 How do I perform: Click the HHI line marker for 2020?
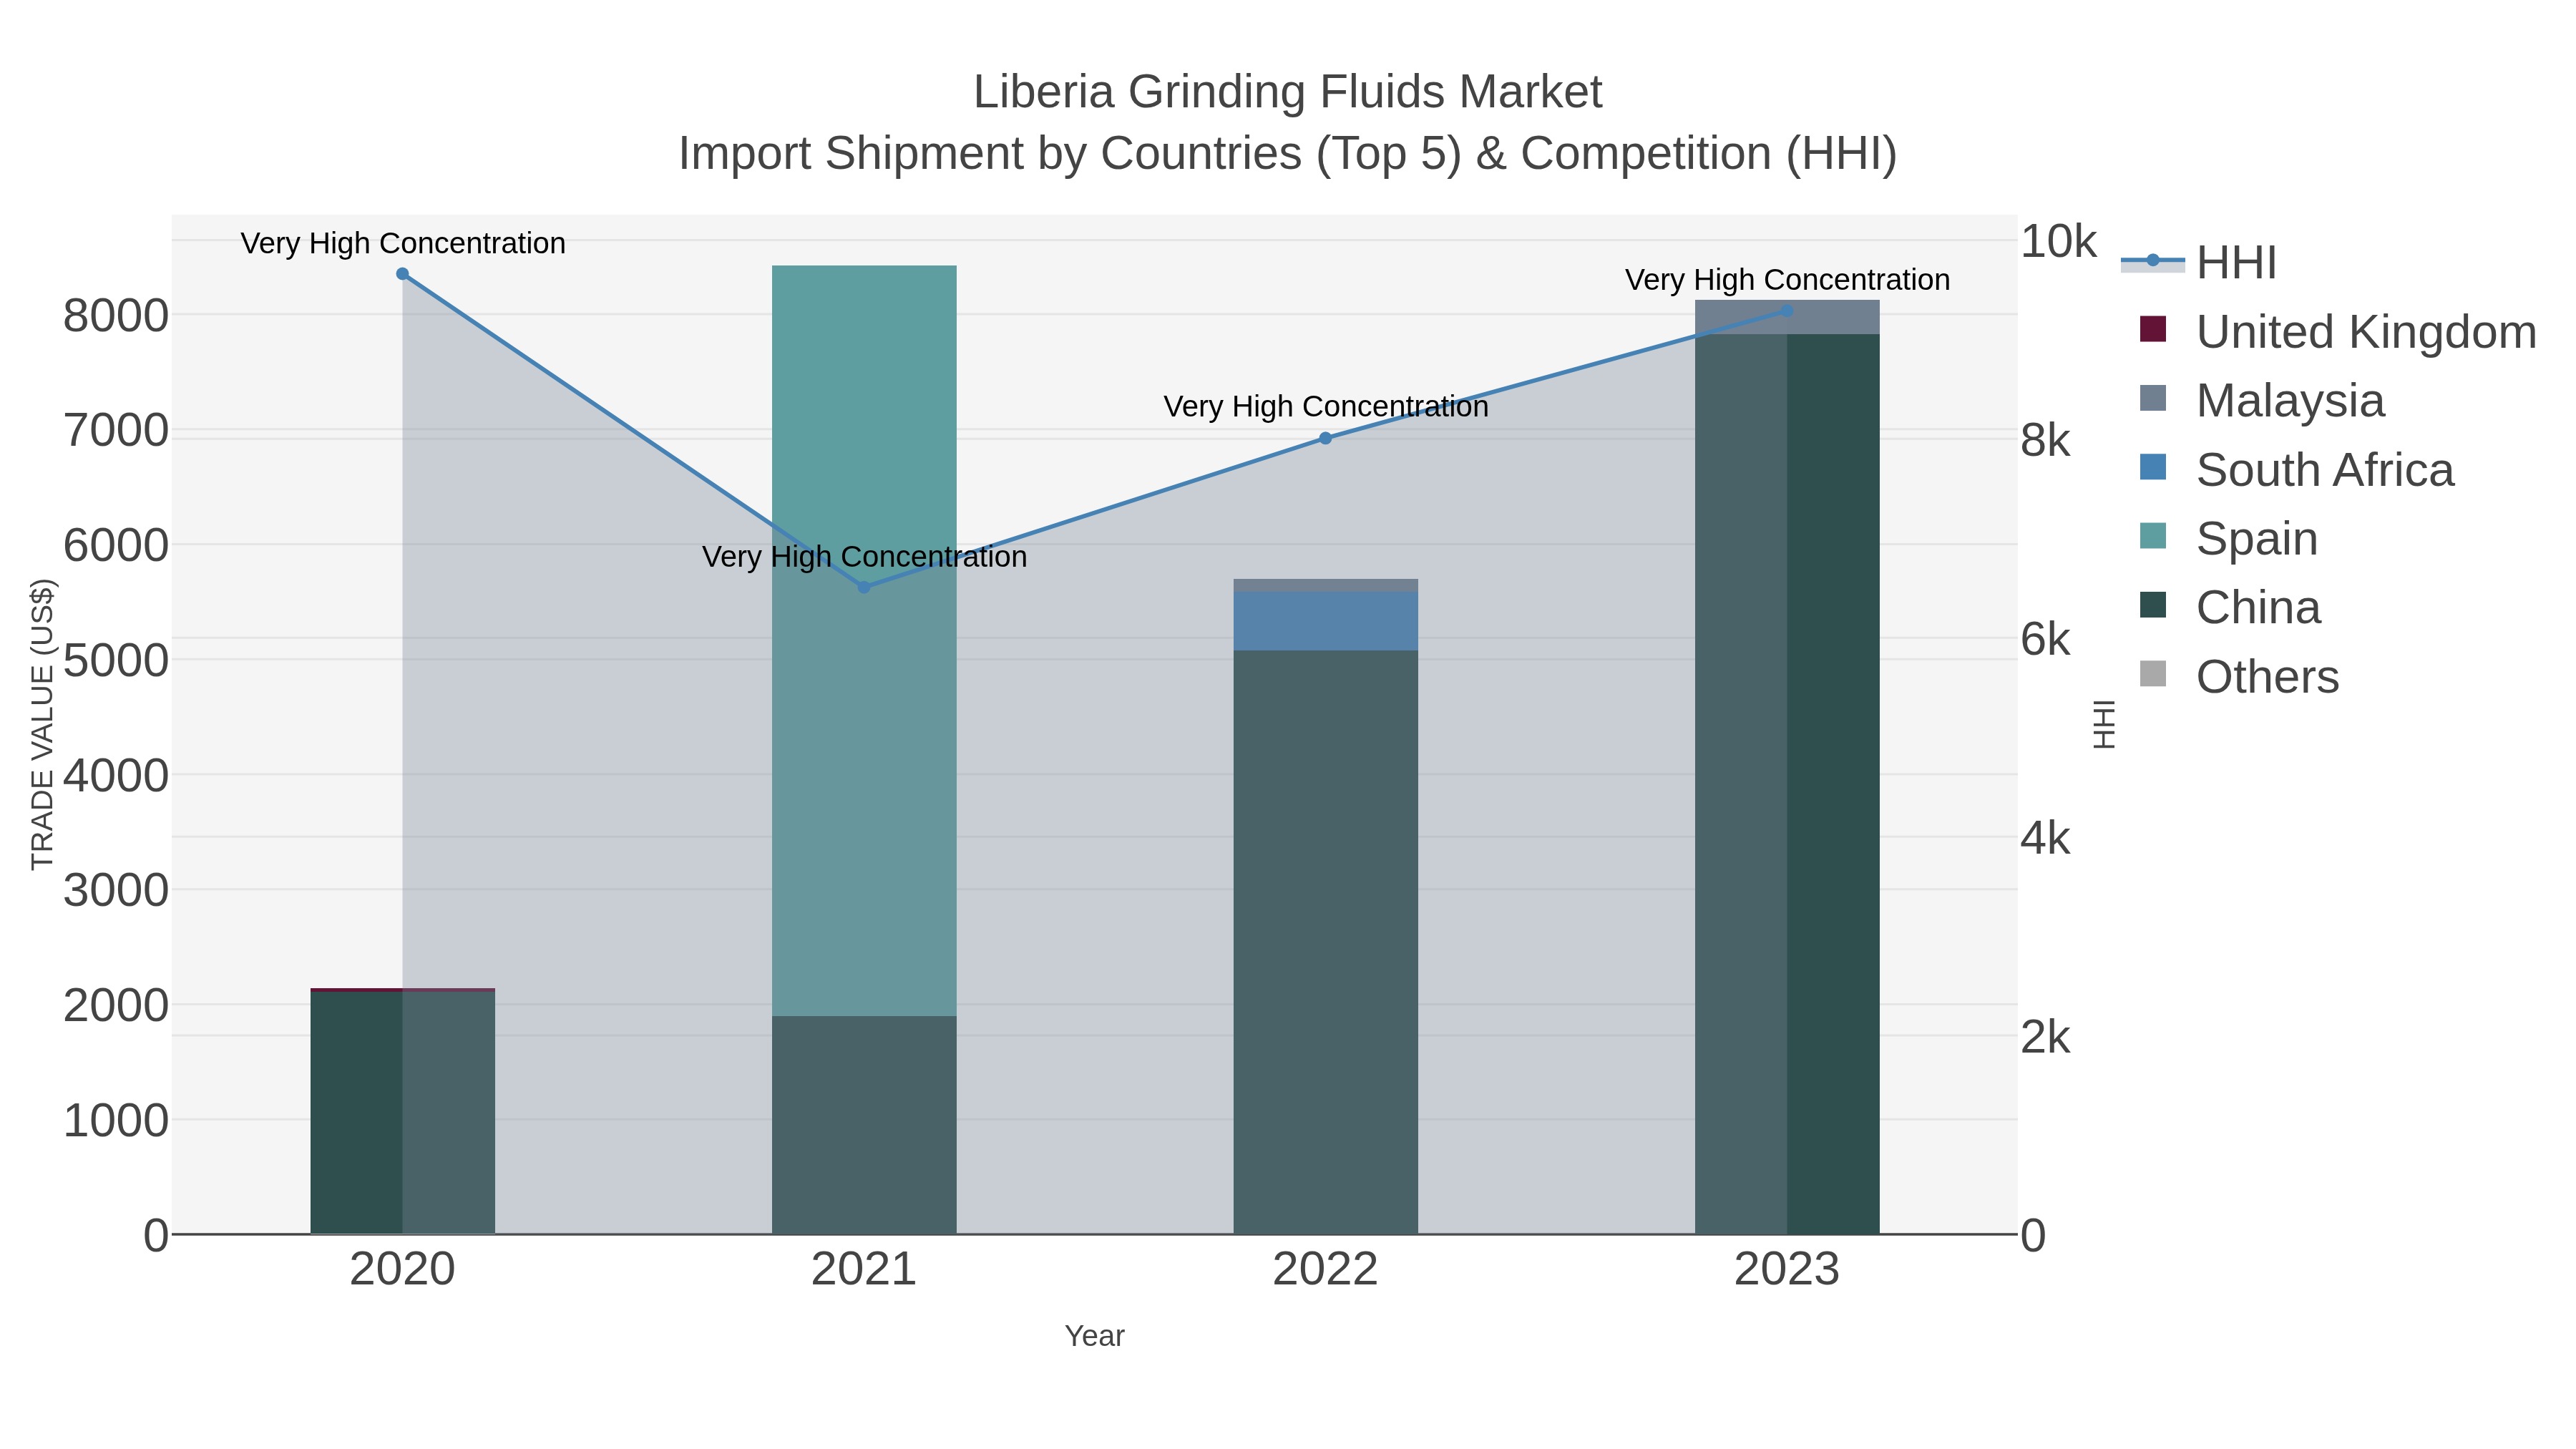coord(402,274)
